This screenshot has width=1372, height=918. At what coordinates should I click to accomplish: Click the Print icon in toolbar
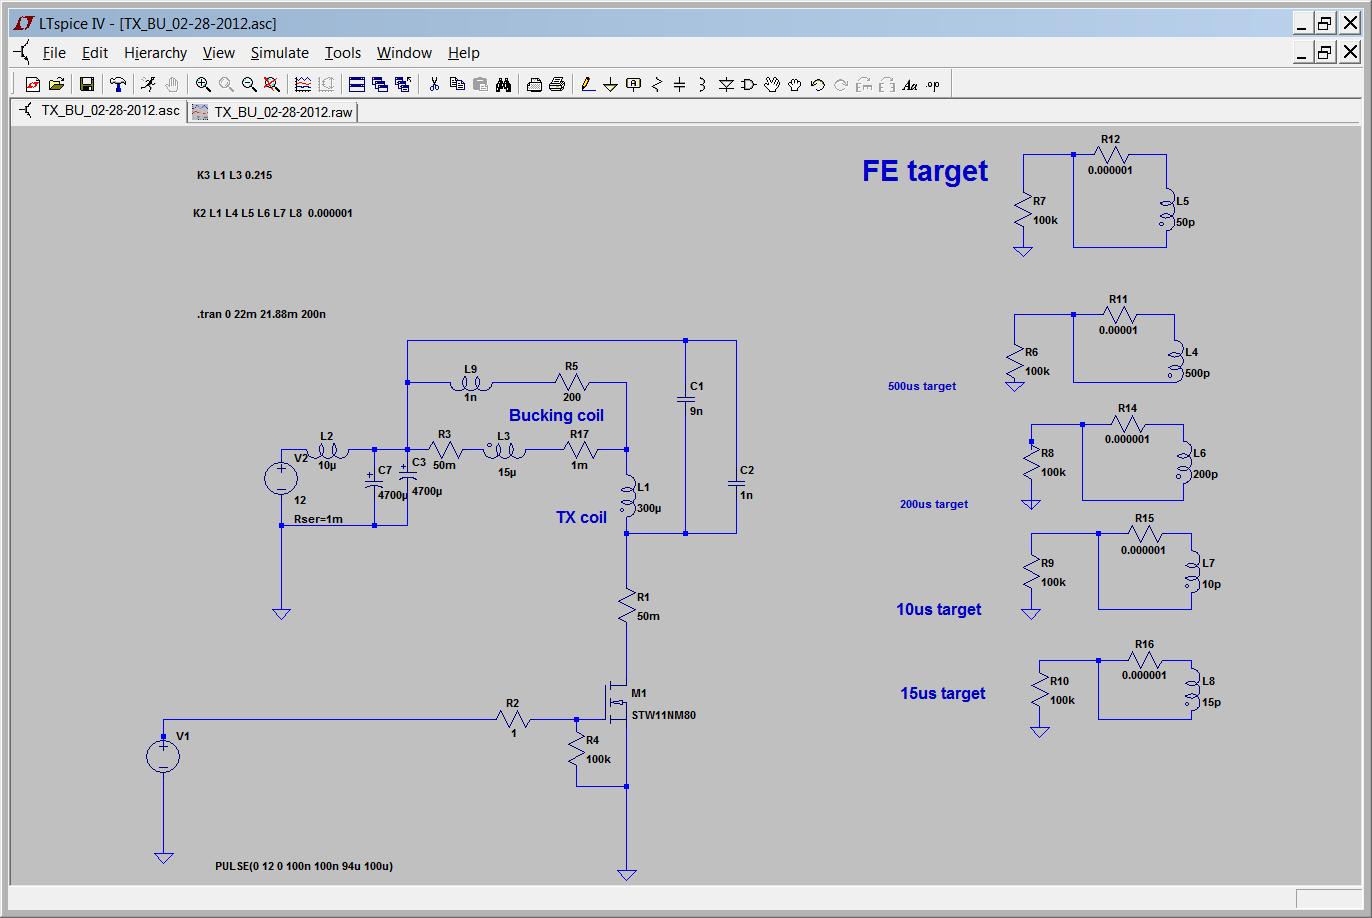pos(557,85)
